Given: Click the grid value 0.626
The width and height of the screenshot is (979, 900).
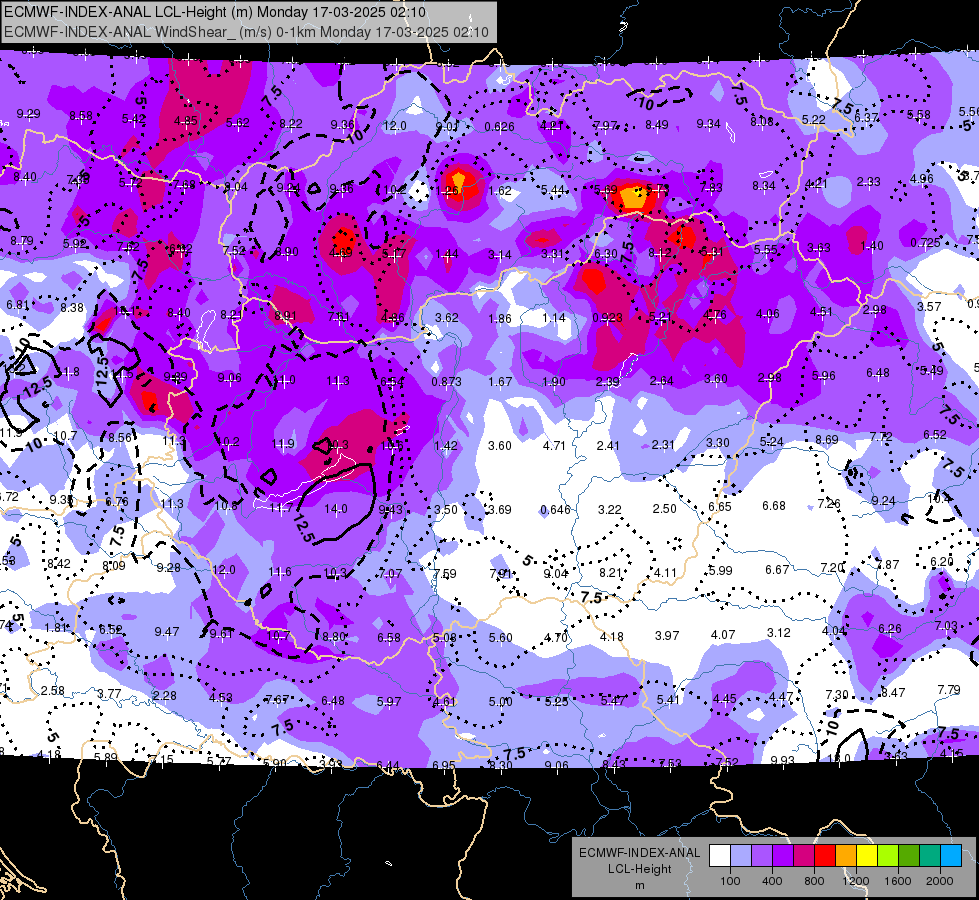Looking at the screenshot, I should pyautogui.click(x=499, y=127).
